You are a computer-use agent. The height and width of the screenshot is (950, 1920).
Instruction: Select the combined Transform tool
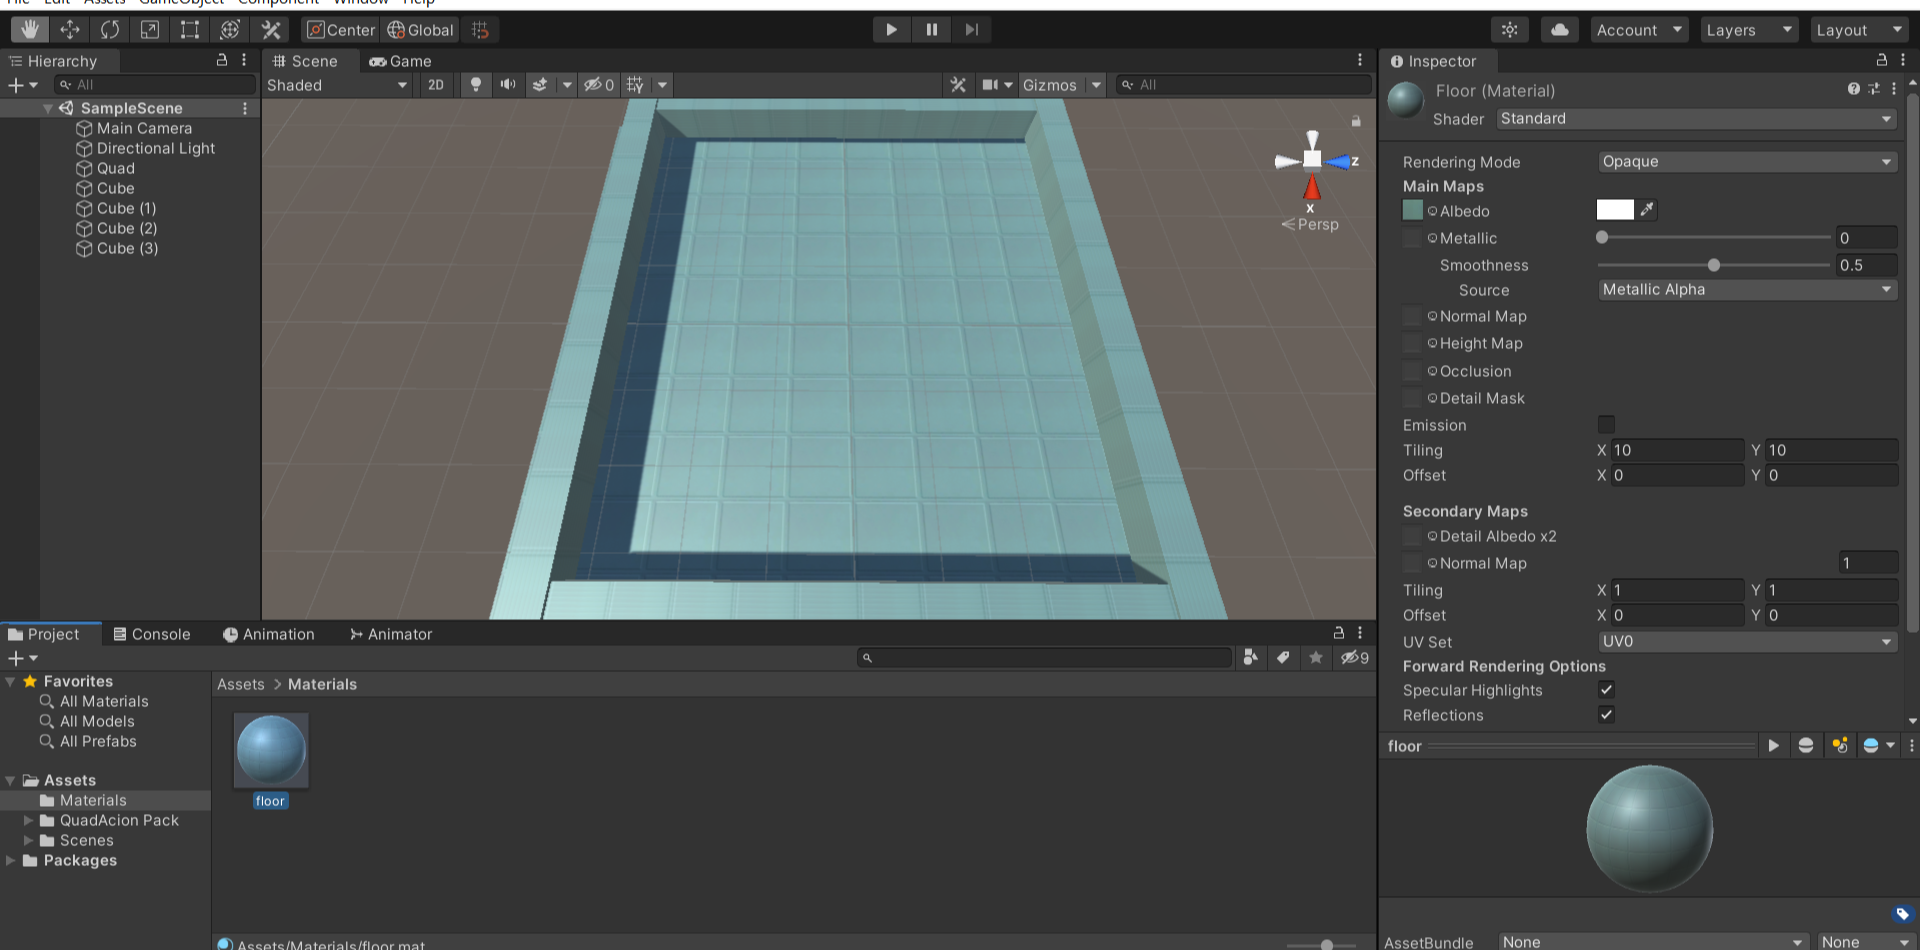pyautogui.click(x=230, y=30)
